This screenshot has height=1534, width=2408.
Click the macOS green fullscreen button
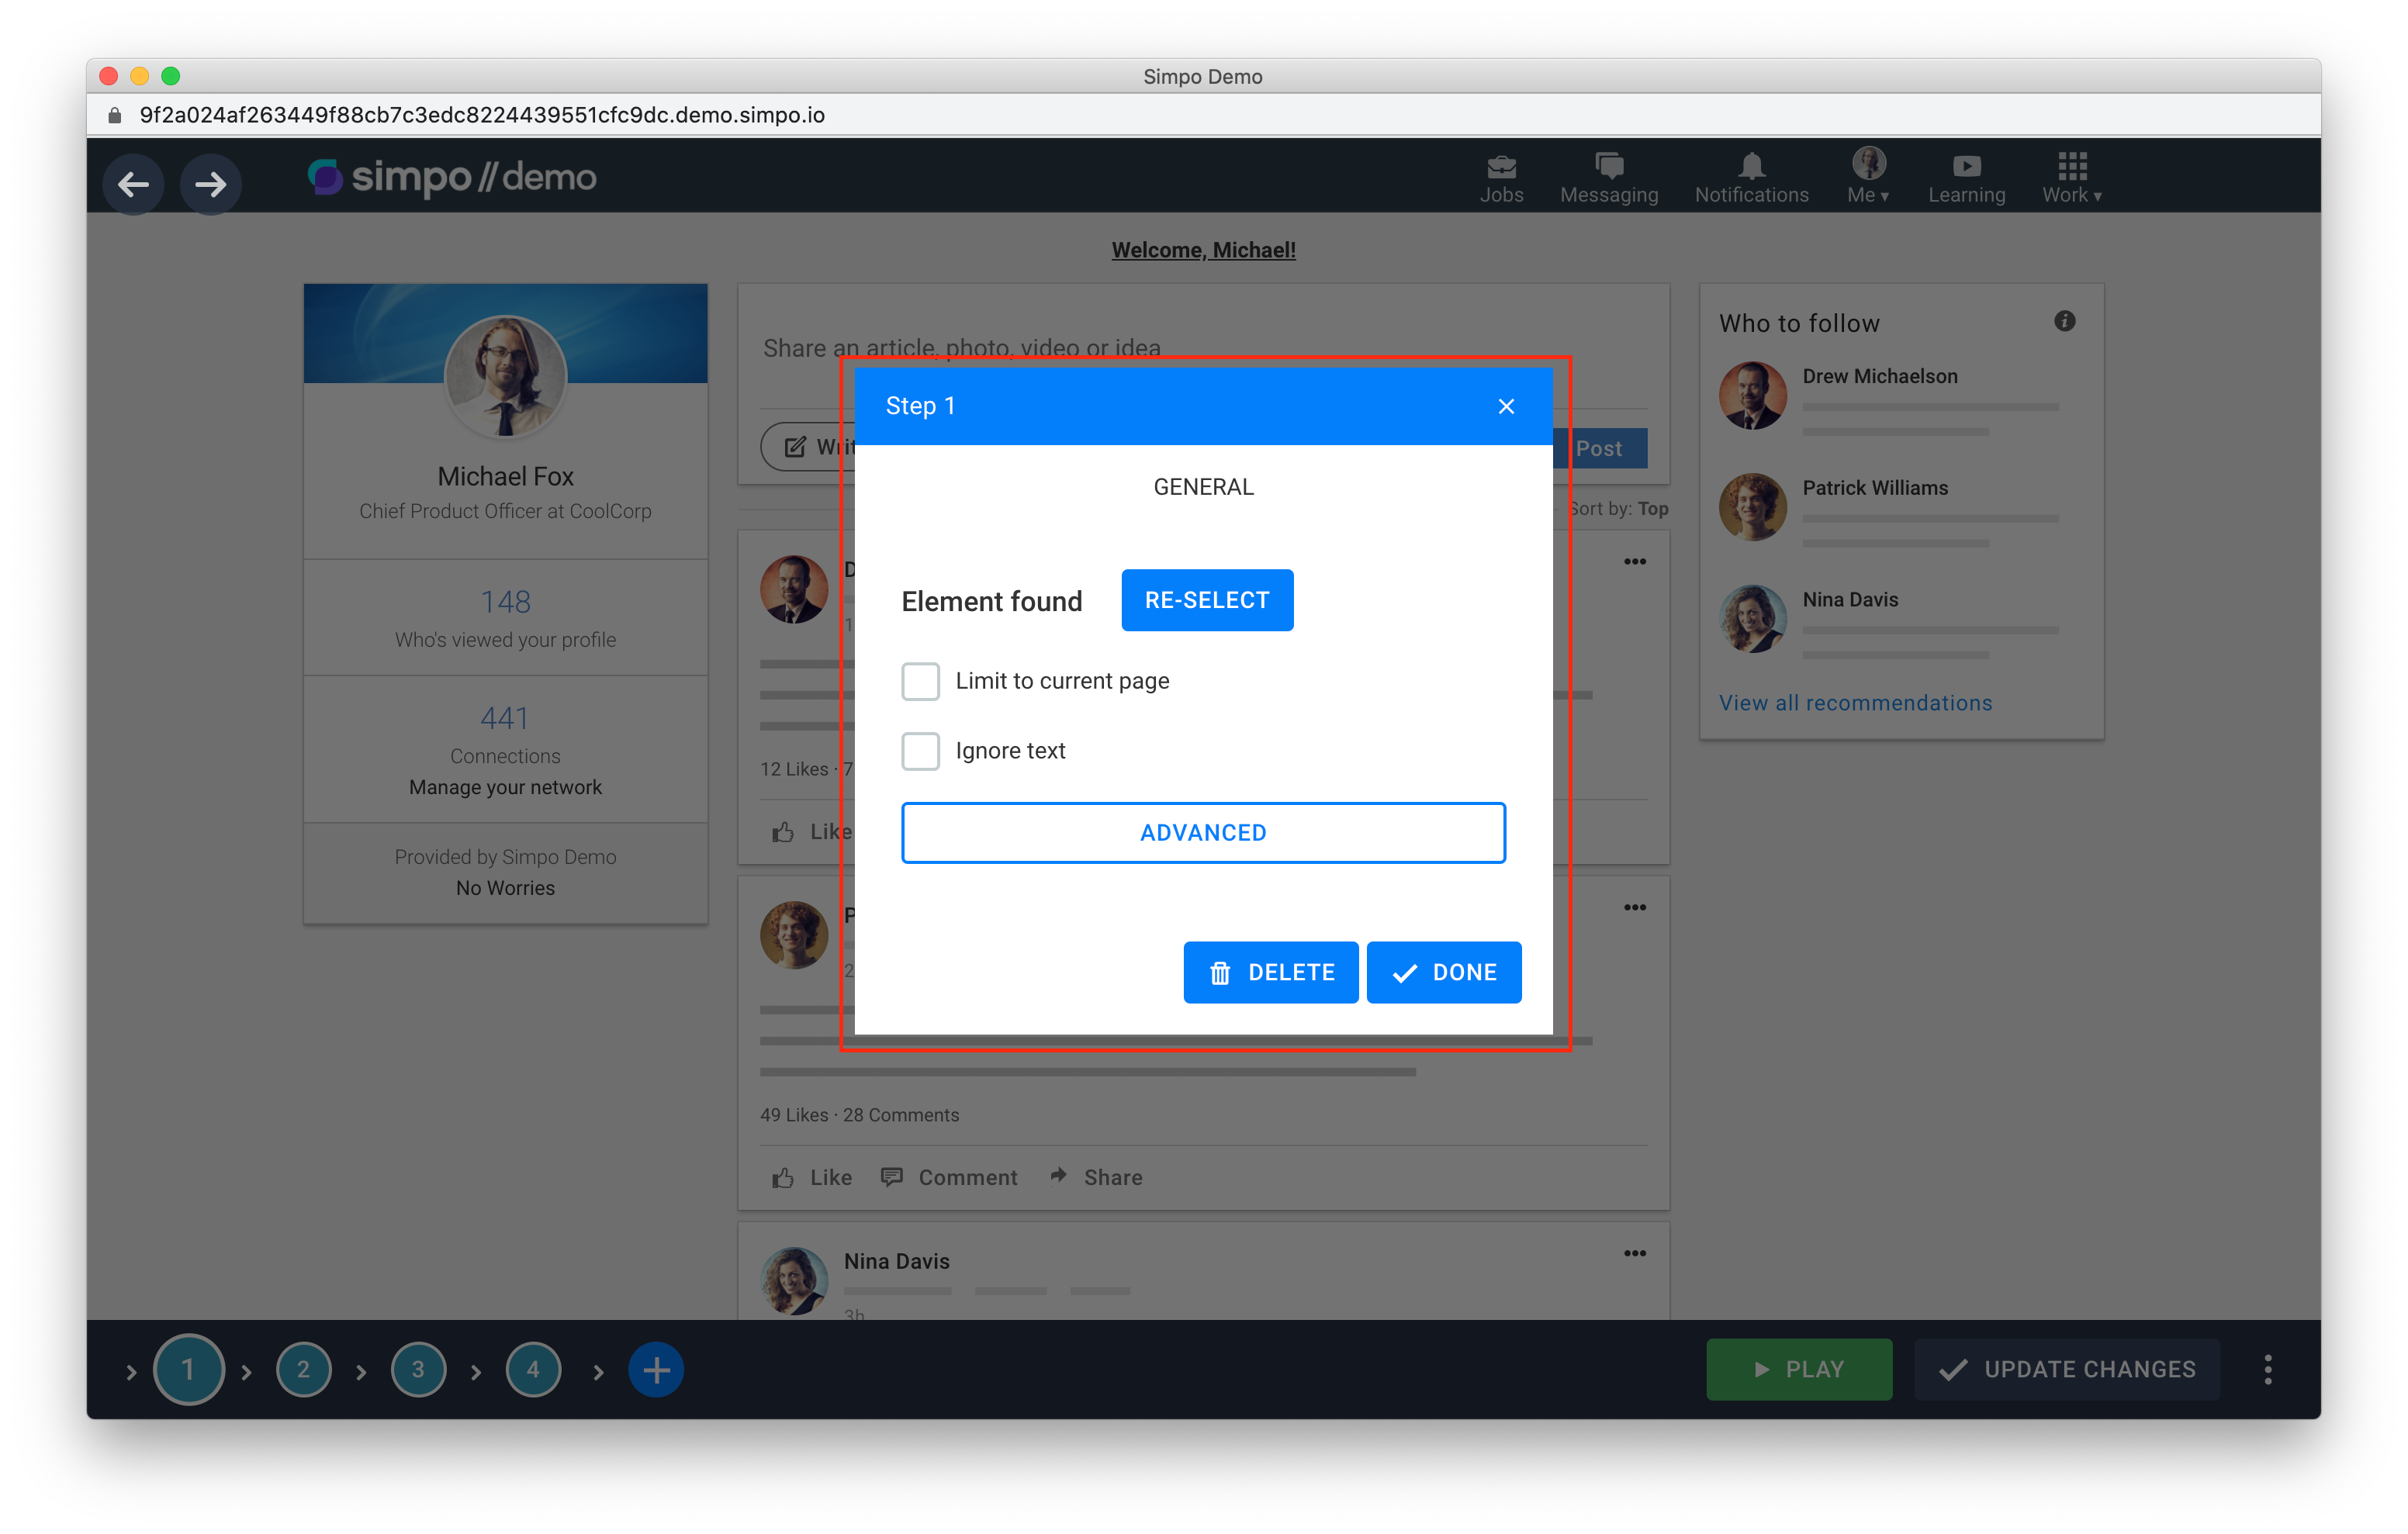[x=171, y=76]
